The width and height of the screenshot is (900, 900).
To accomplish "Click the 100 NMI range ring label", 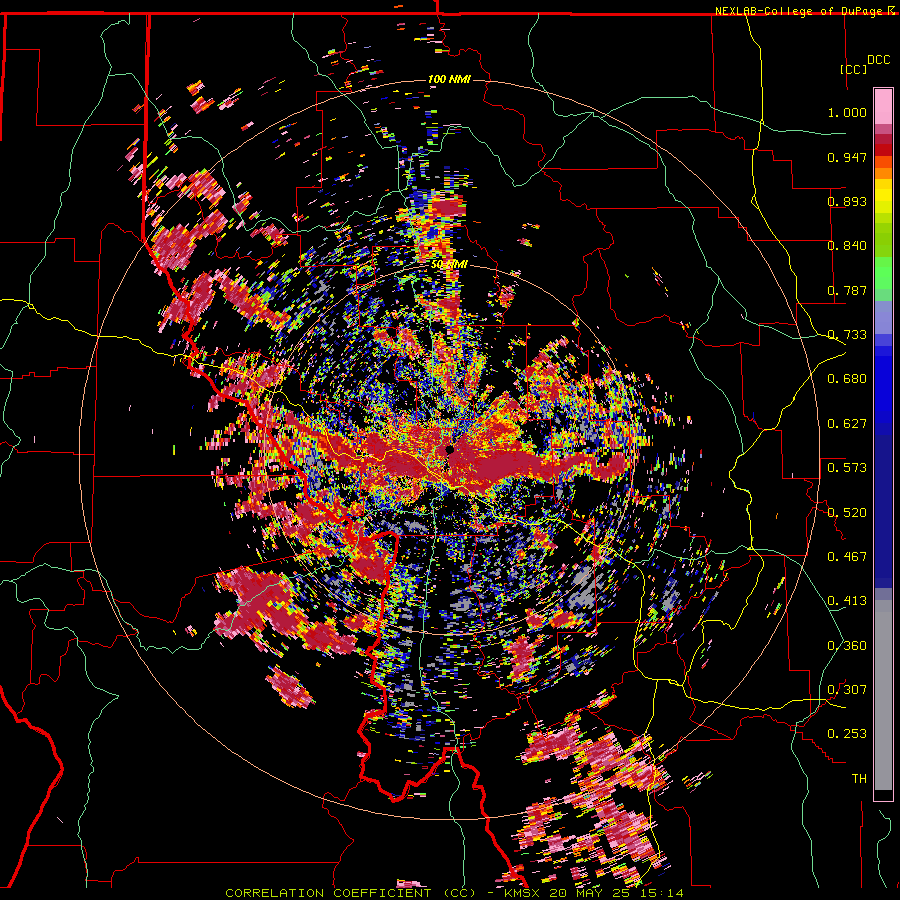I will 449,79.
